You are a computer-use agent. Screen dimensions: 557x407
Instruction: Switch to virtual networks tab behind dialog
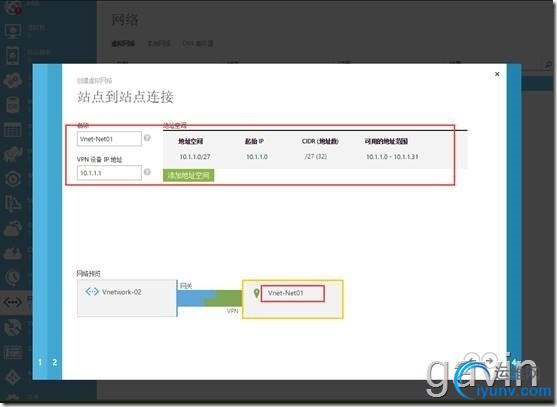(x=123, y=43)
